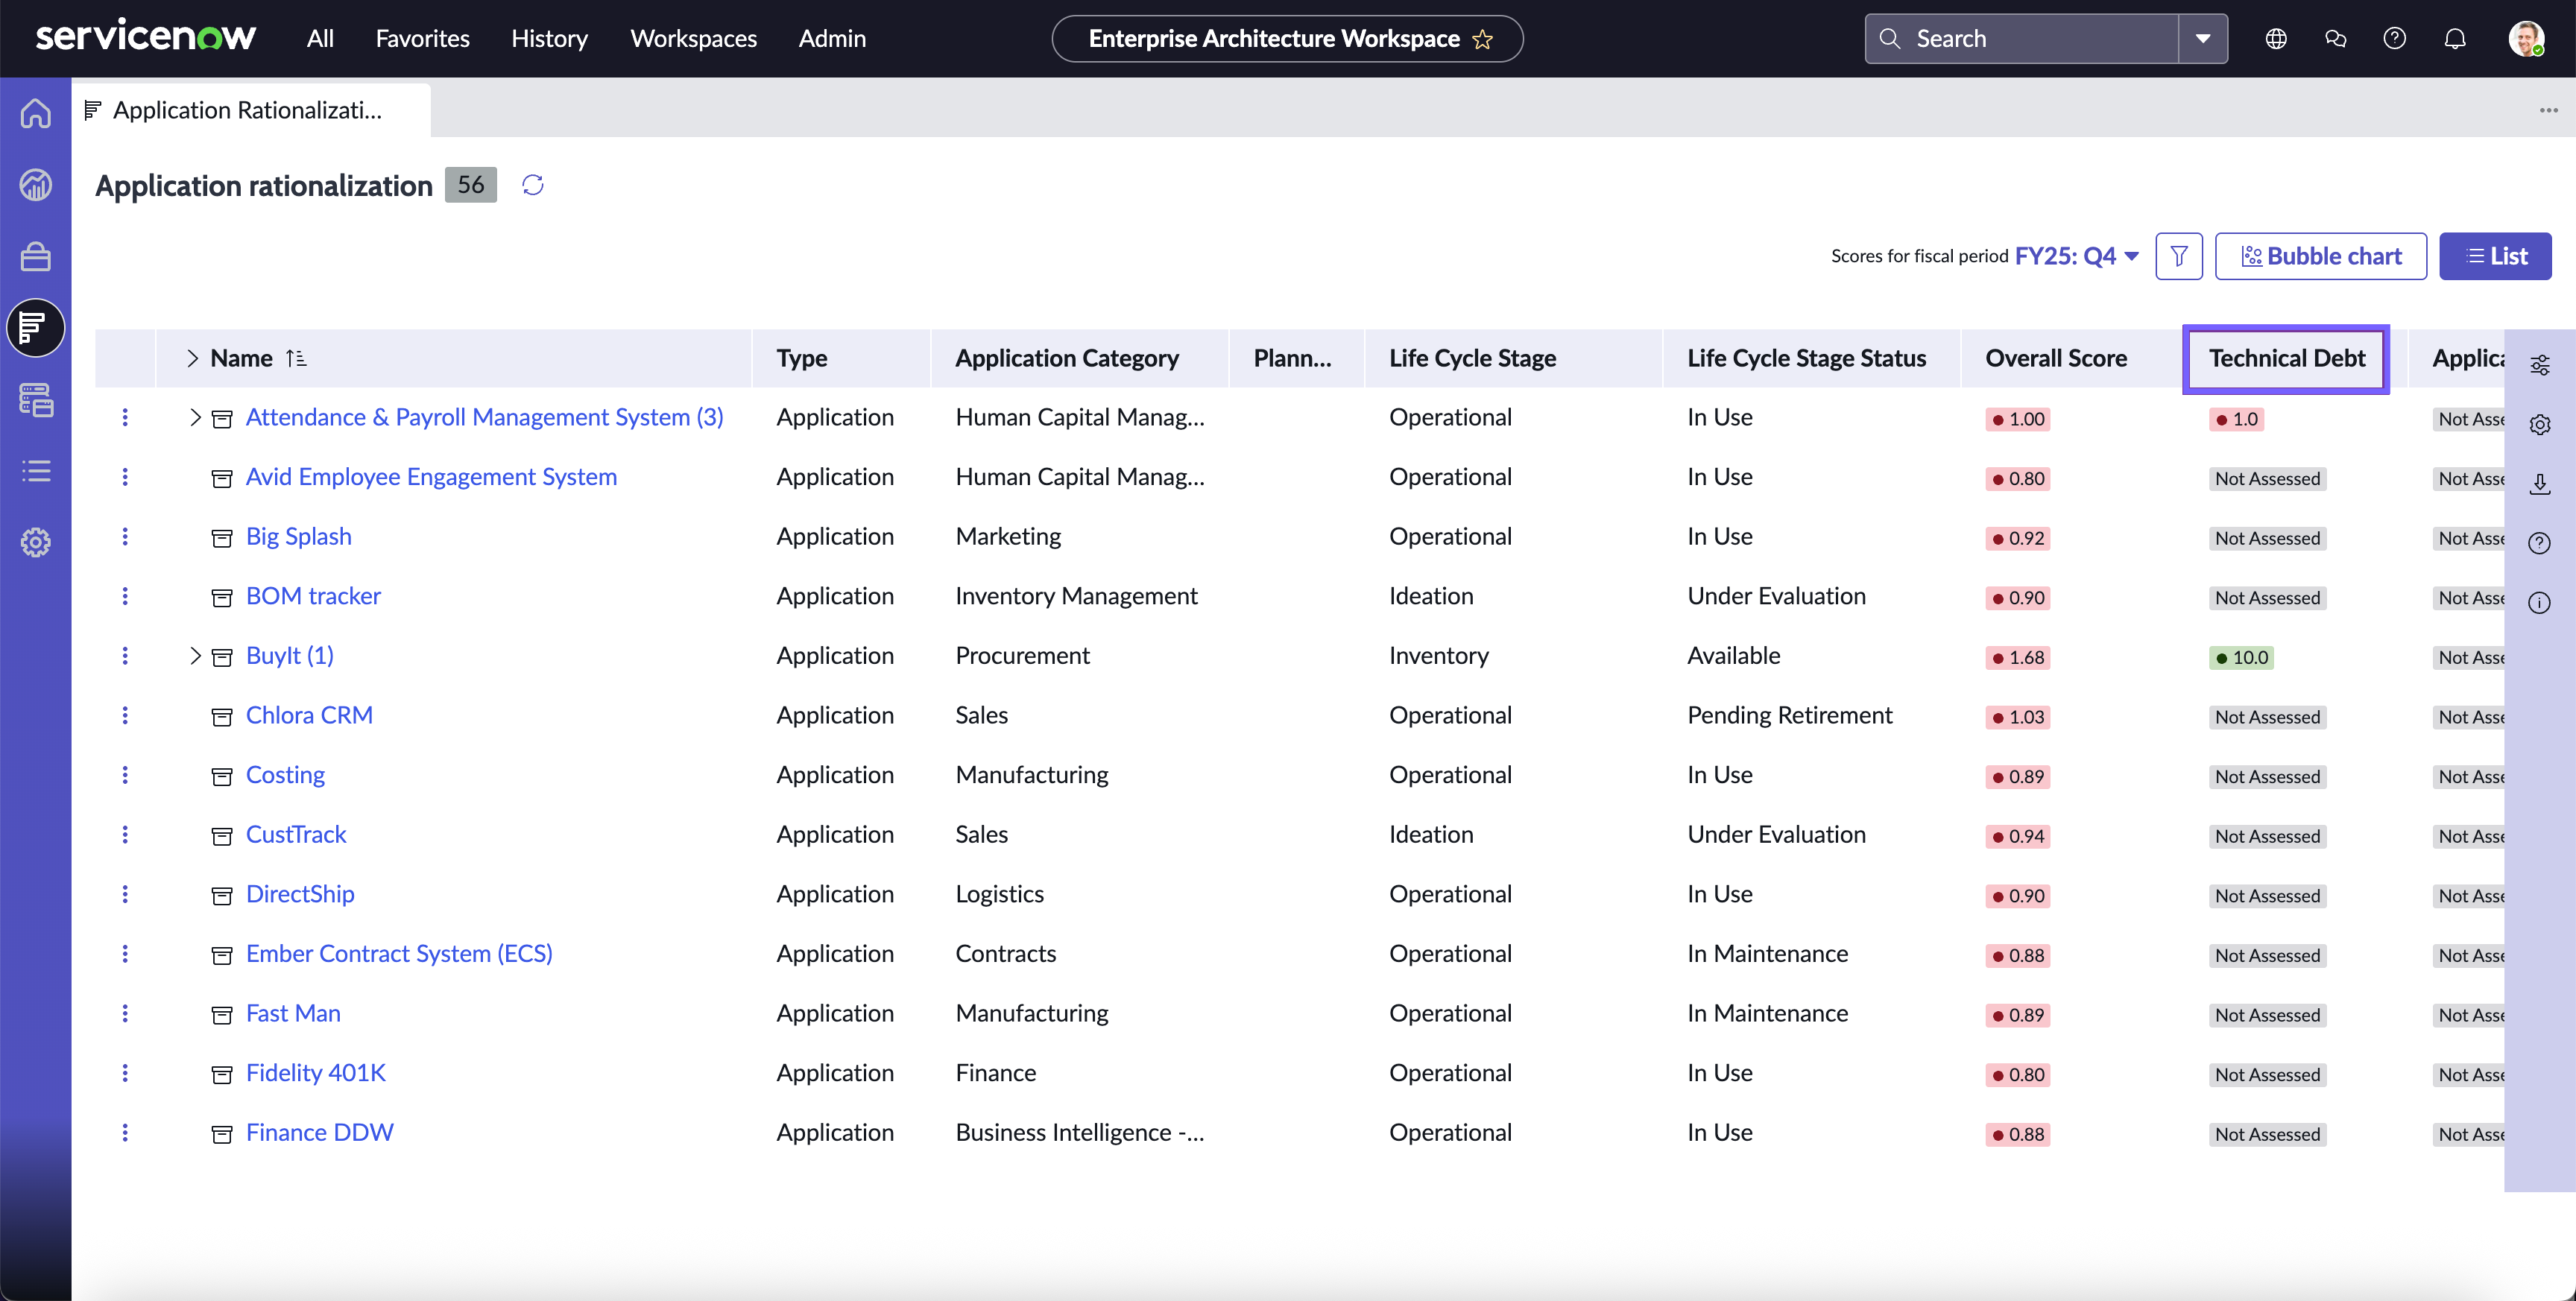
Task: Click the 10.0 Technical Debt score for BuyIt
Action: click(x=2241, y=658)
